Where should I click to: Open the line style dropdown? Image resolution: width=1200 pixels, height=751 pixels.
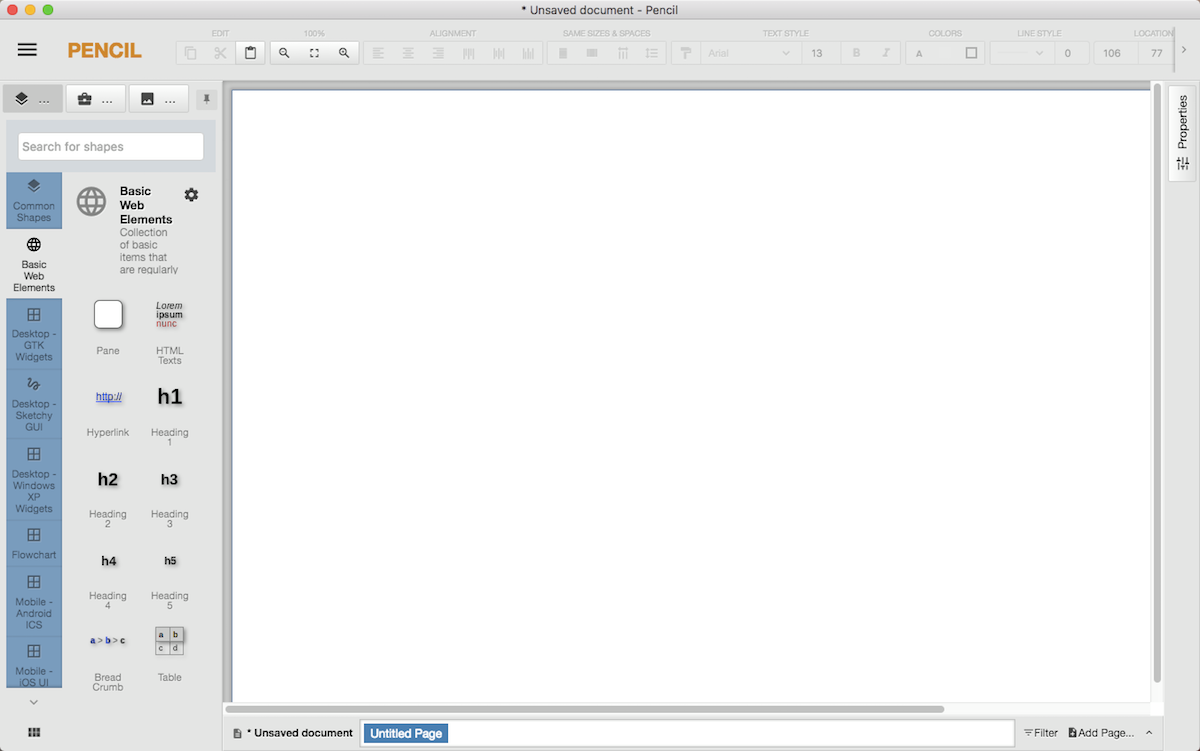1020,53
